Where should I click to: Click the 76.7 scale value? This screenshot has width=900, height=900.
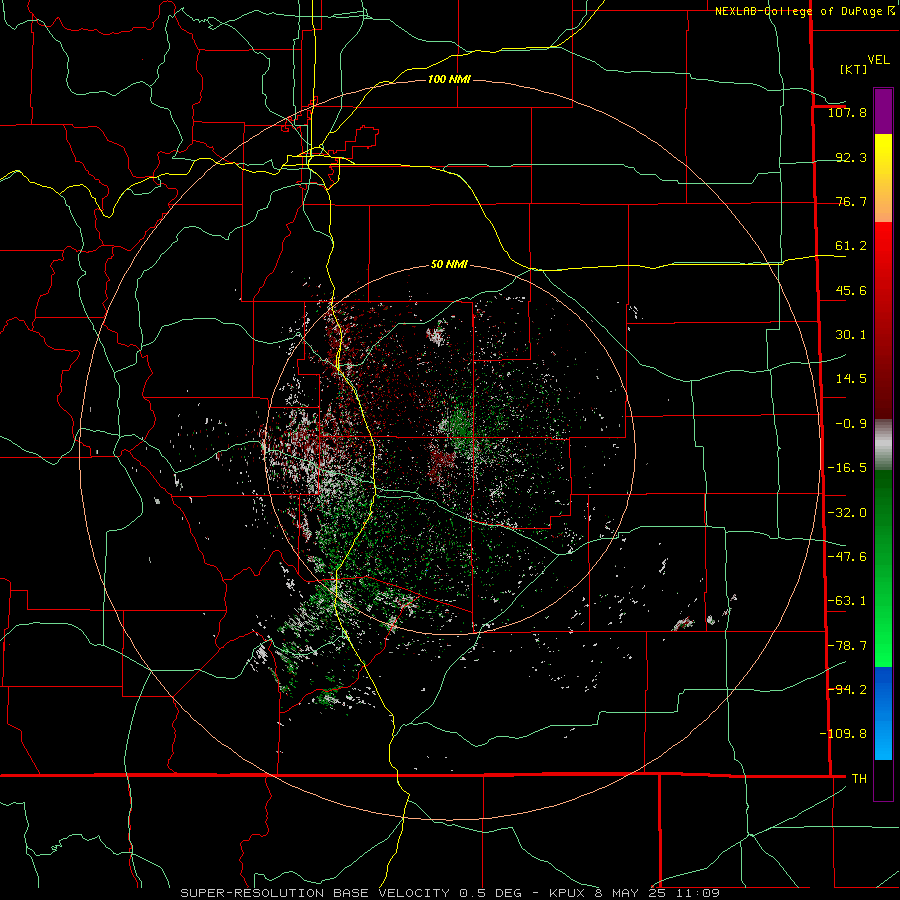click(851, 201)
